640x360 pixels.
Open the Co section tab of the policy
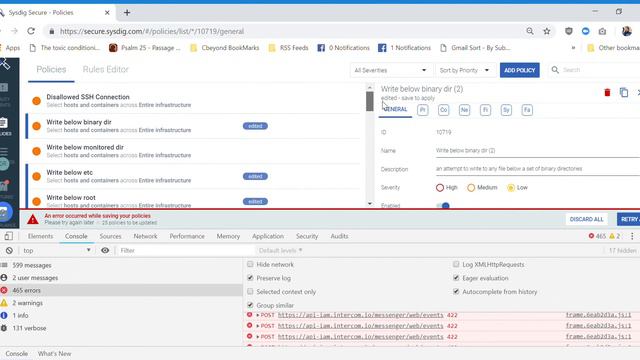tap(443, 110)
